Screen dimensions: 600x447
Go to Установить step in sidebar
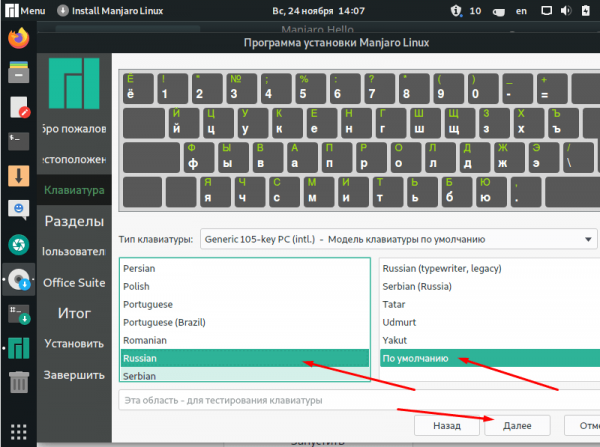click(74, 344)
